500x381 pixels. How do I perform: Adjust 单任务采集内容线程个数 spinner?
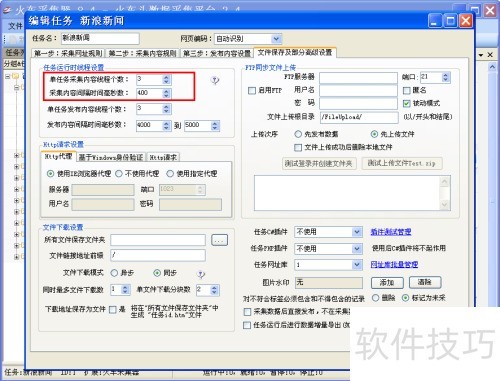pyautogui.click(x=166, y=79)
